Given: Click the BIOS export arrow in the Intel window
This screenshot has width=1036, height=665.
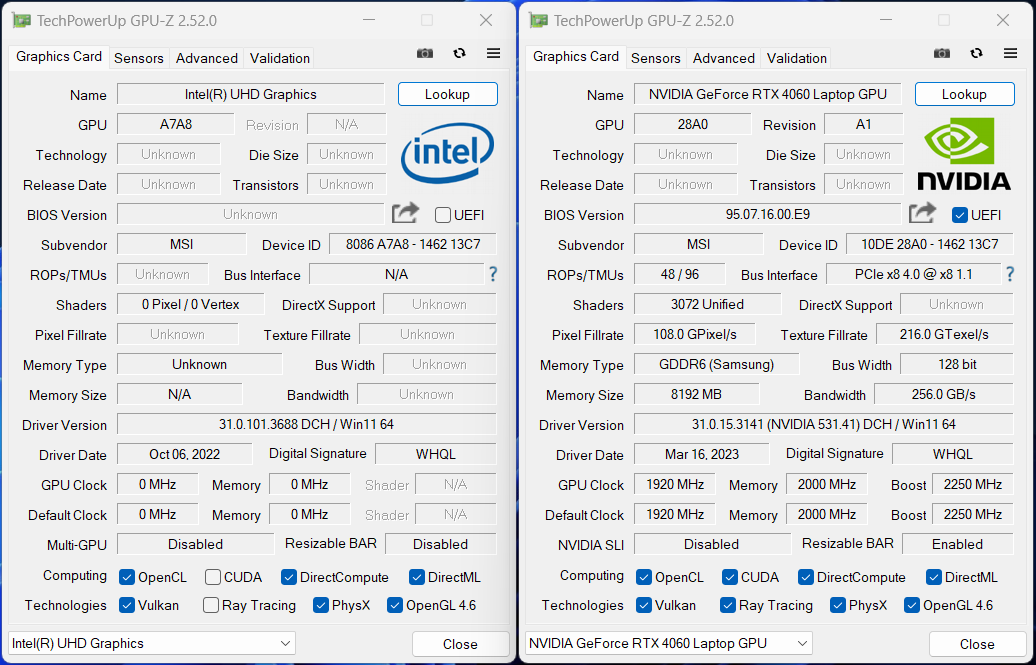Looking at the screenshot, I should 405,213.
